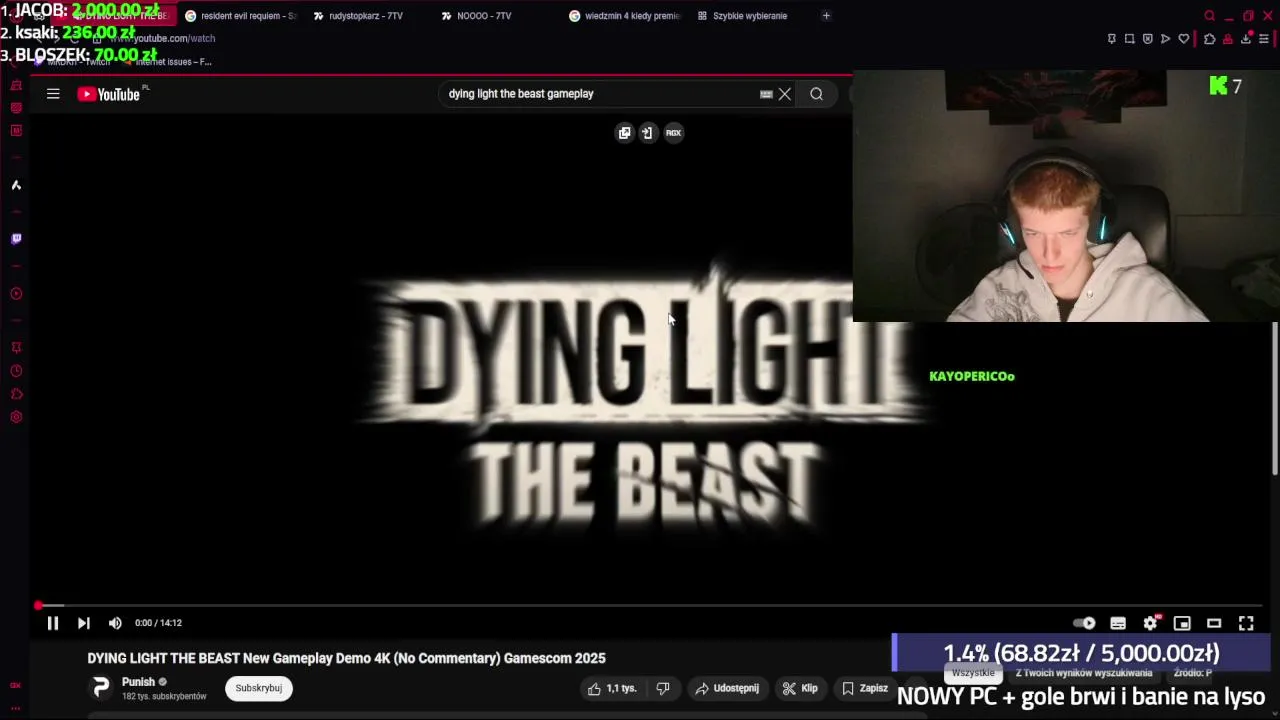Open the browser easy setup menu

coord(1264,39)
